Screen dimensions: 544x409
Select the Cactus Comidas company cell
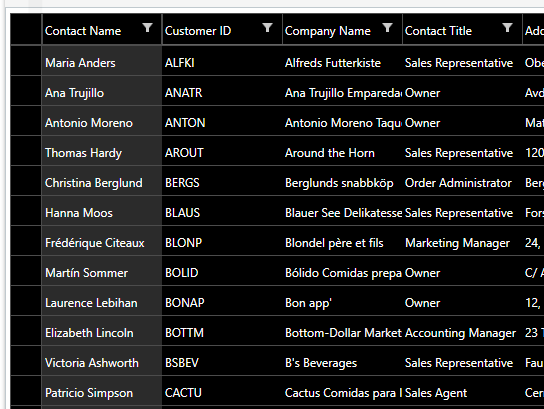[x=342, y=391]
